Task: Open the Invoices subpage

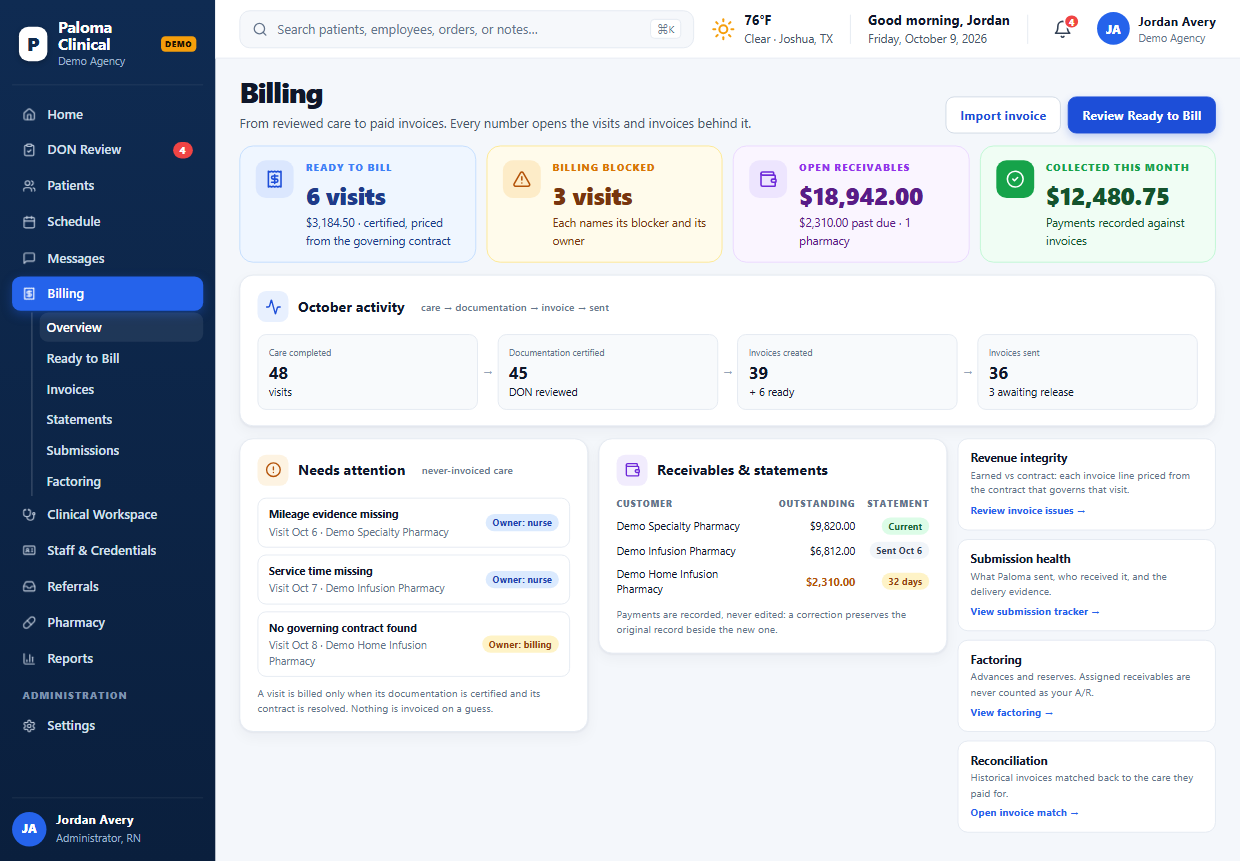Action: pos(121,390)
